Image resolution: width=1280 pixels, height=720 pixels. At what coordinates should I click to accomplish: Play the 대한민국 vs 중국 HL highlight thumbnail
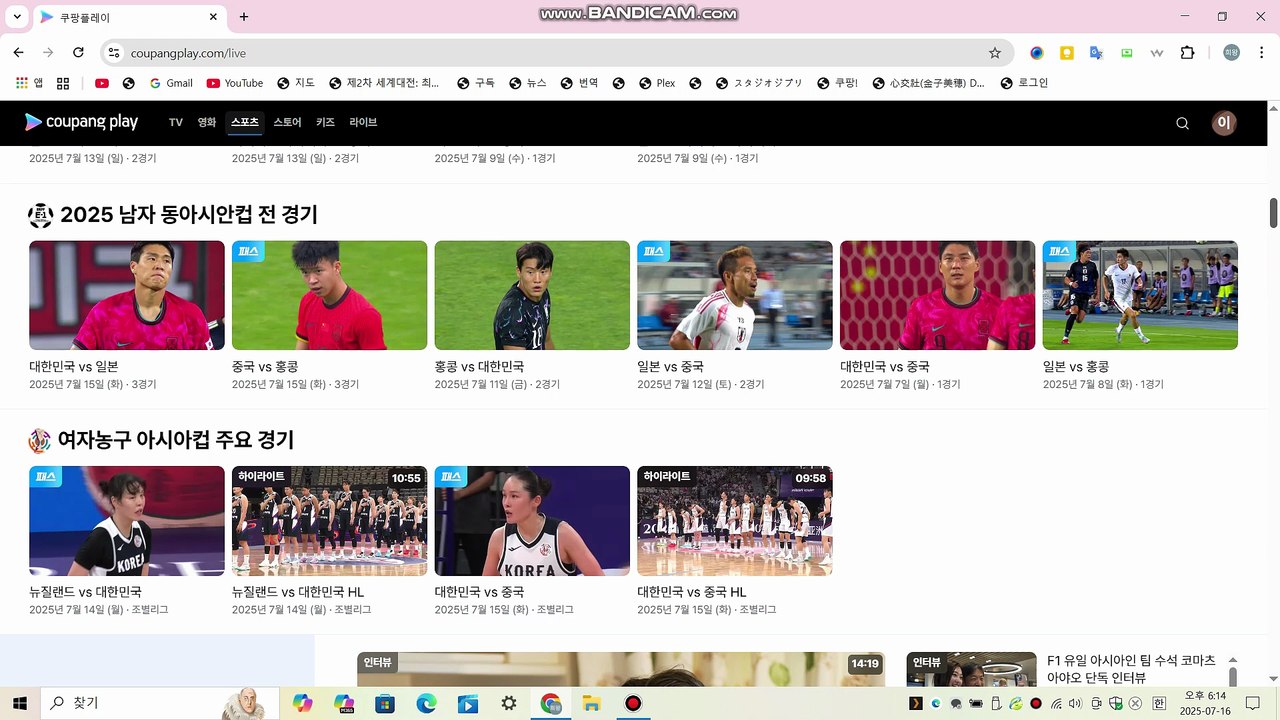tap(735, 521)
